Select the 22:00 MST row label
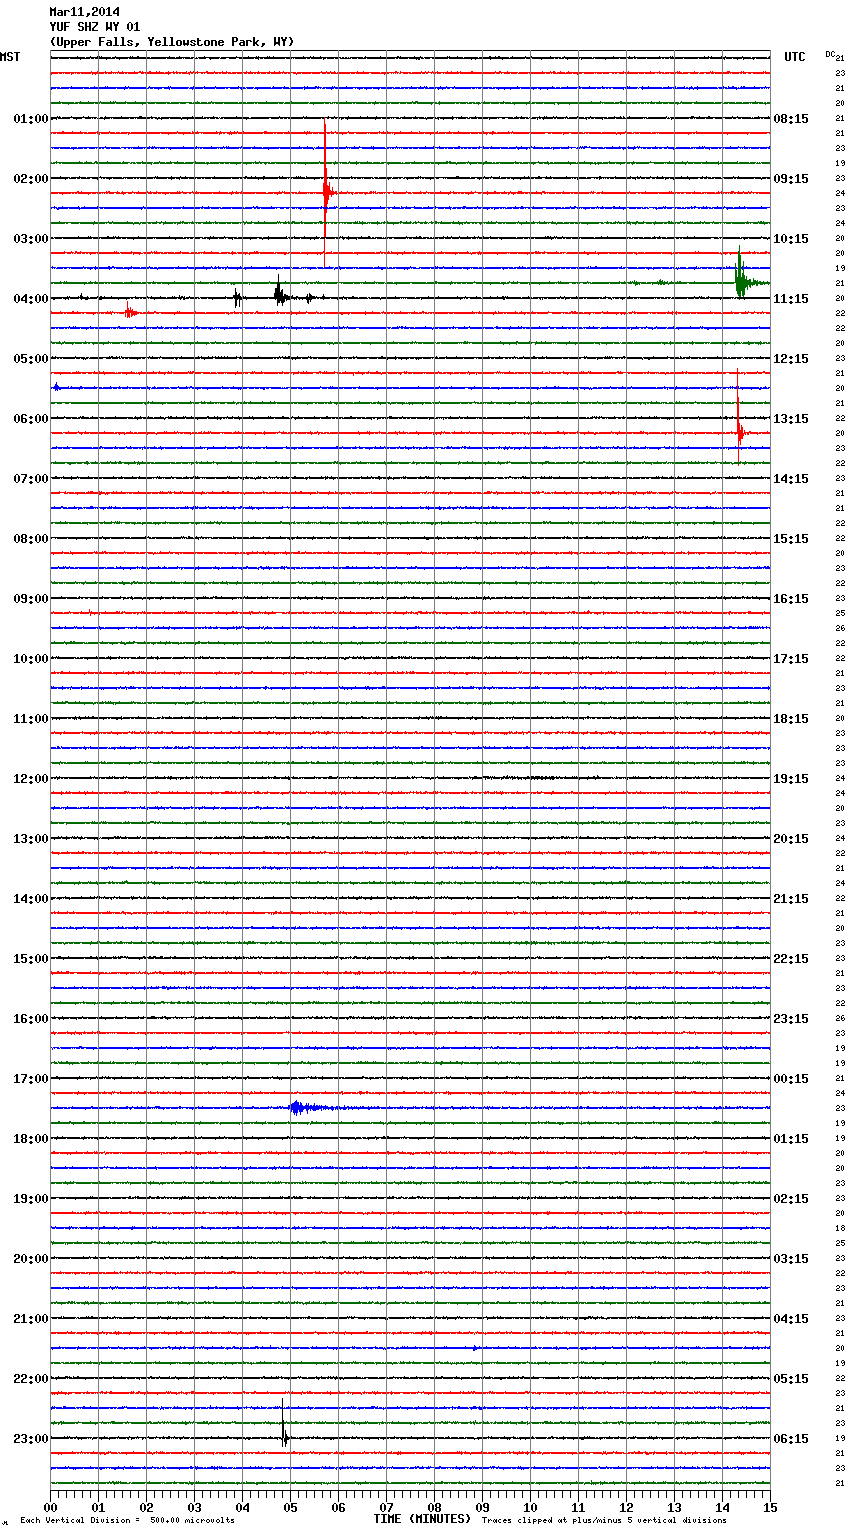 (x=31, y=1379)
